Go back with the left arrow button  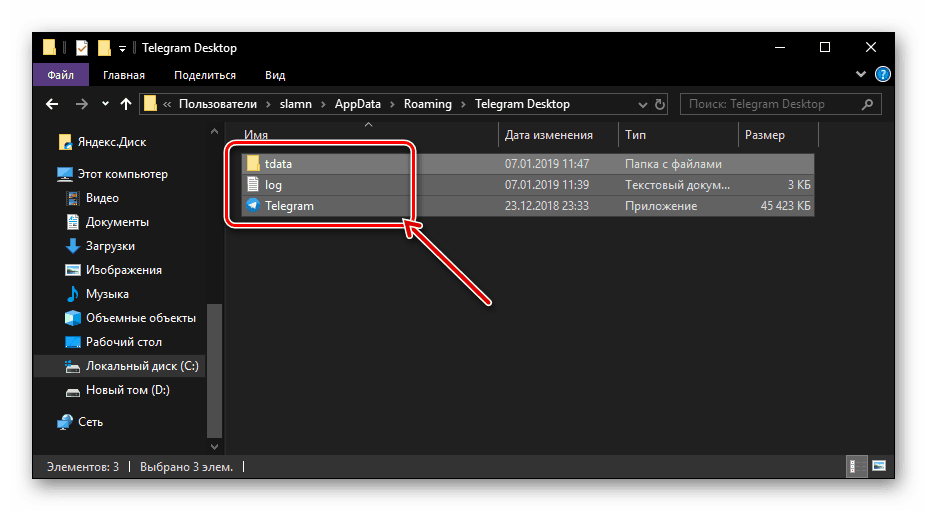52,104
